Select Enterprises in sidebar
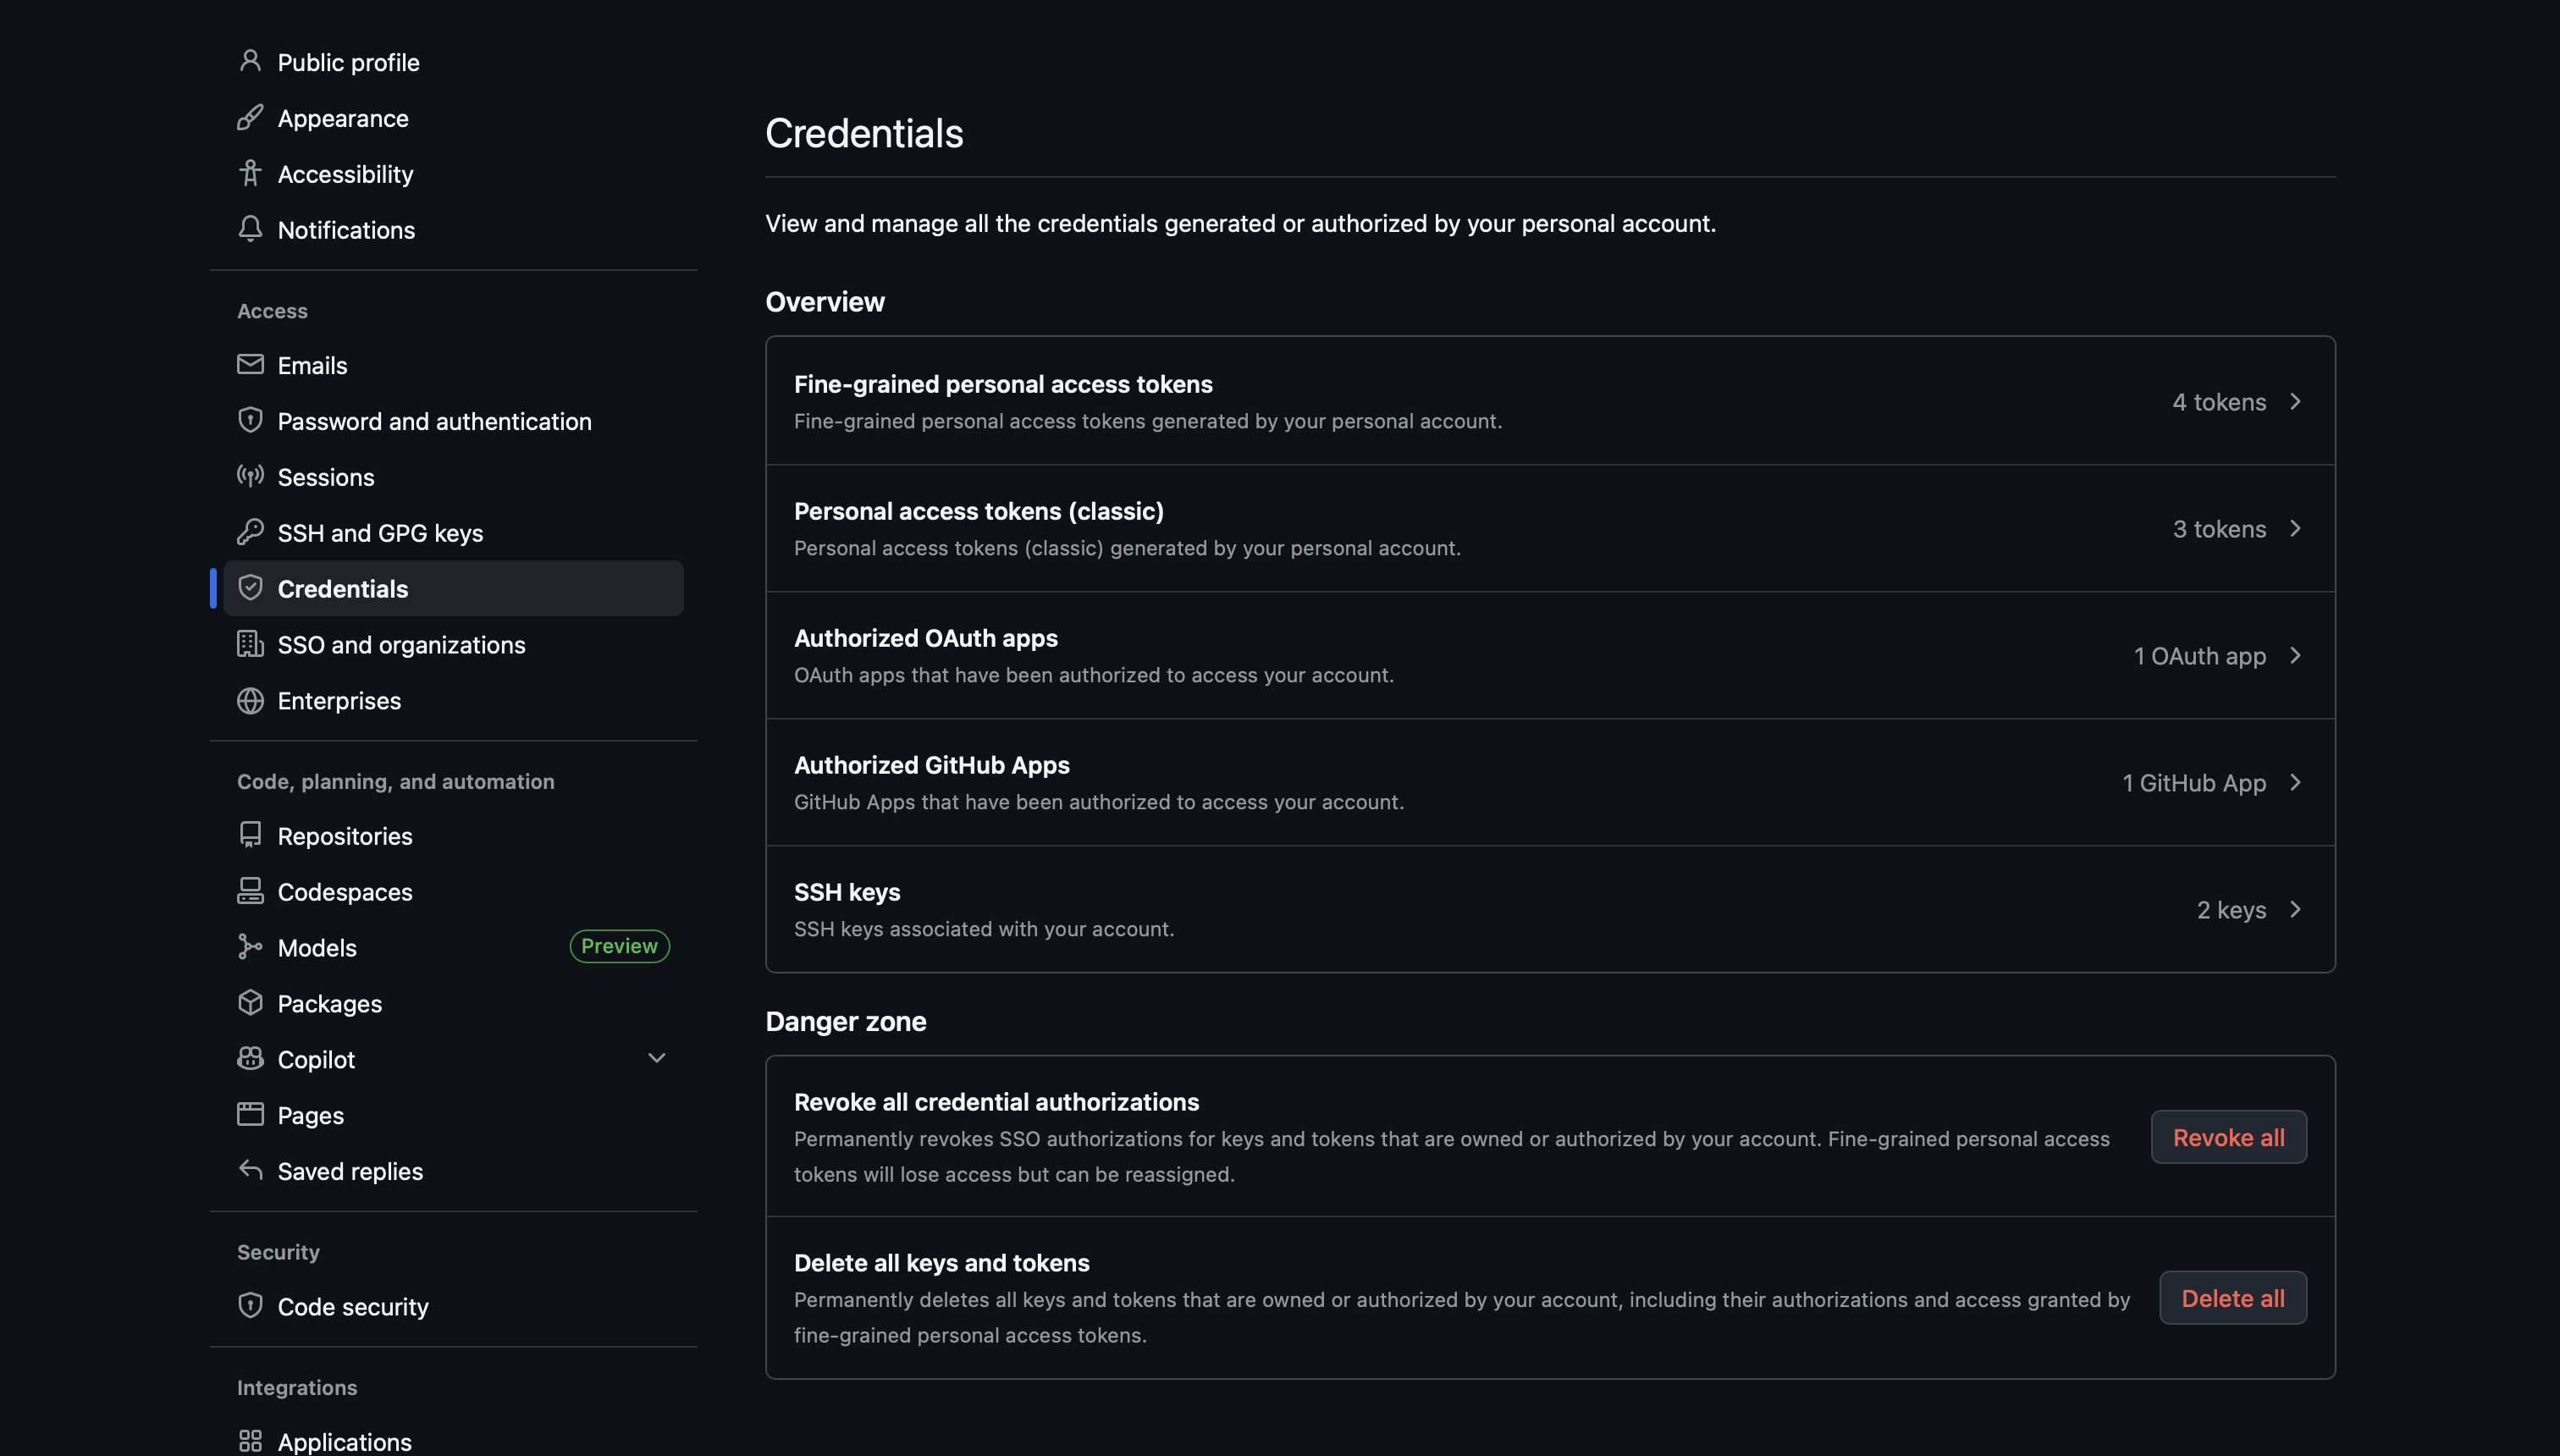Viewport: 2560px width, 1456px height. [453, 701]
